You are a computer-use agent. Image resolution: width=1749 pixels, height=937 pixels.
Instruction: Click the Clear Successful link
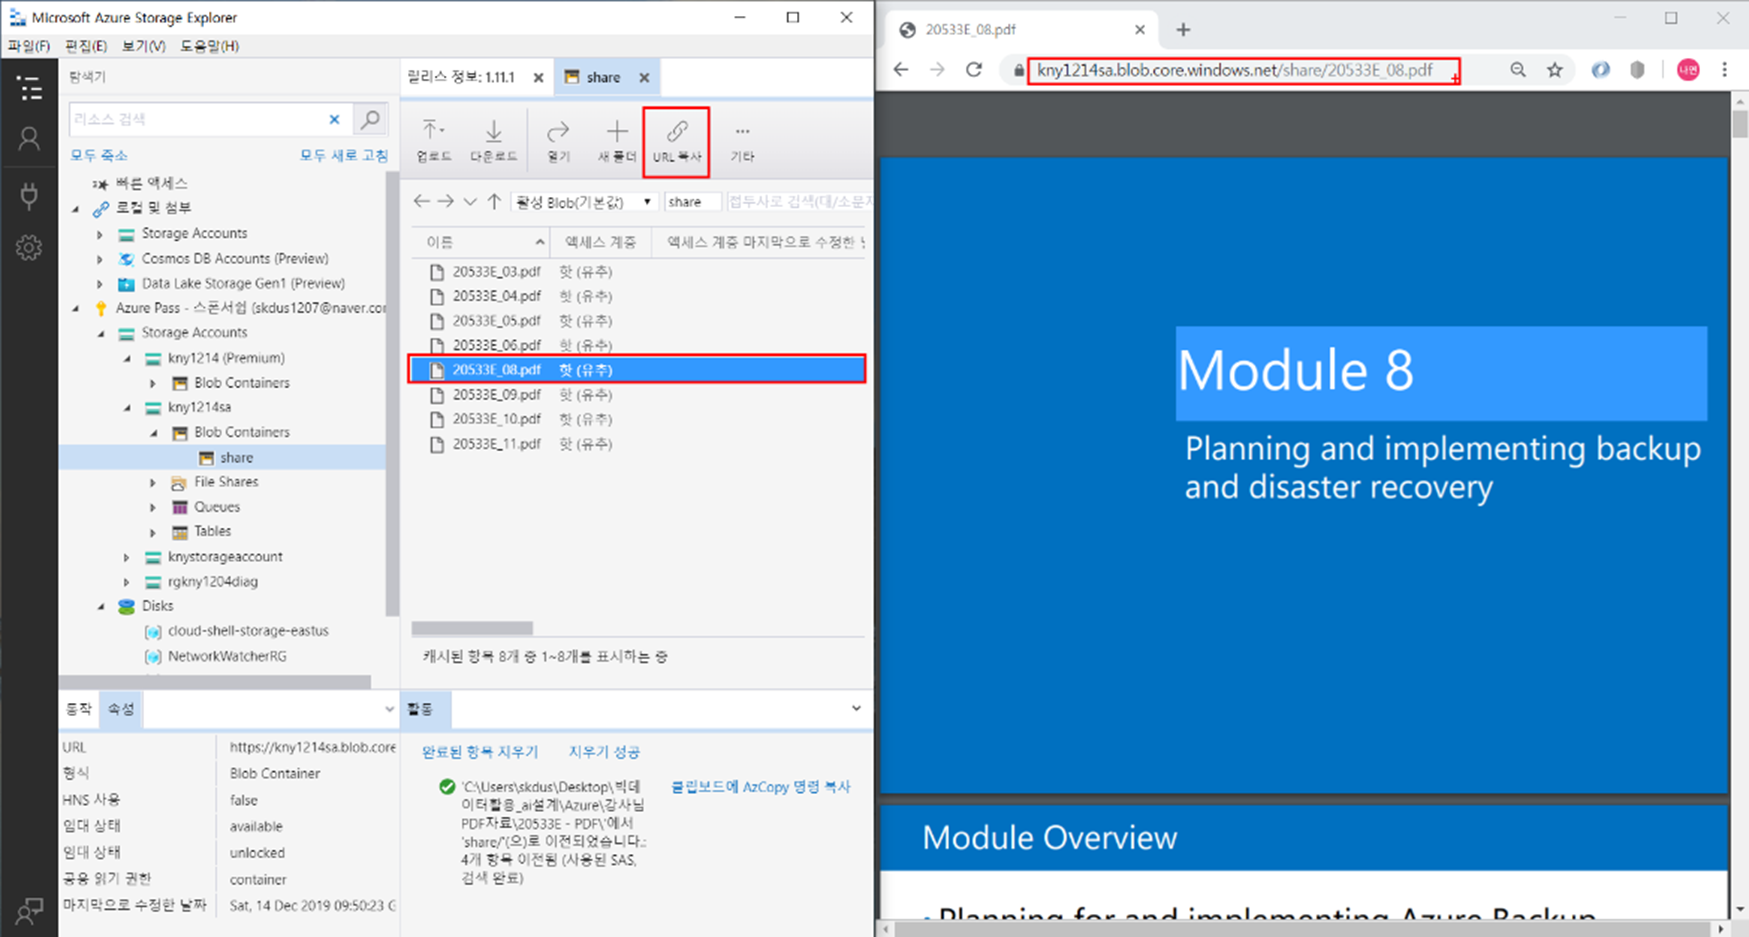click(x=604, y=752)
